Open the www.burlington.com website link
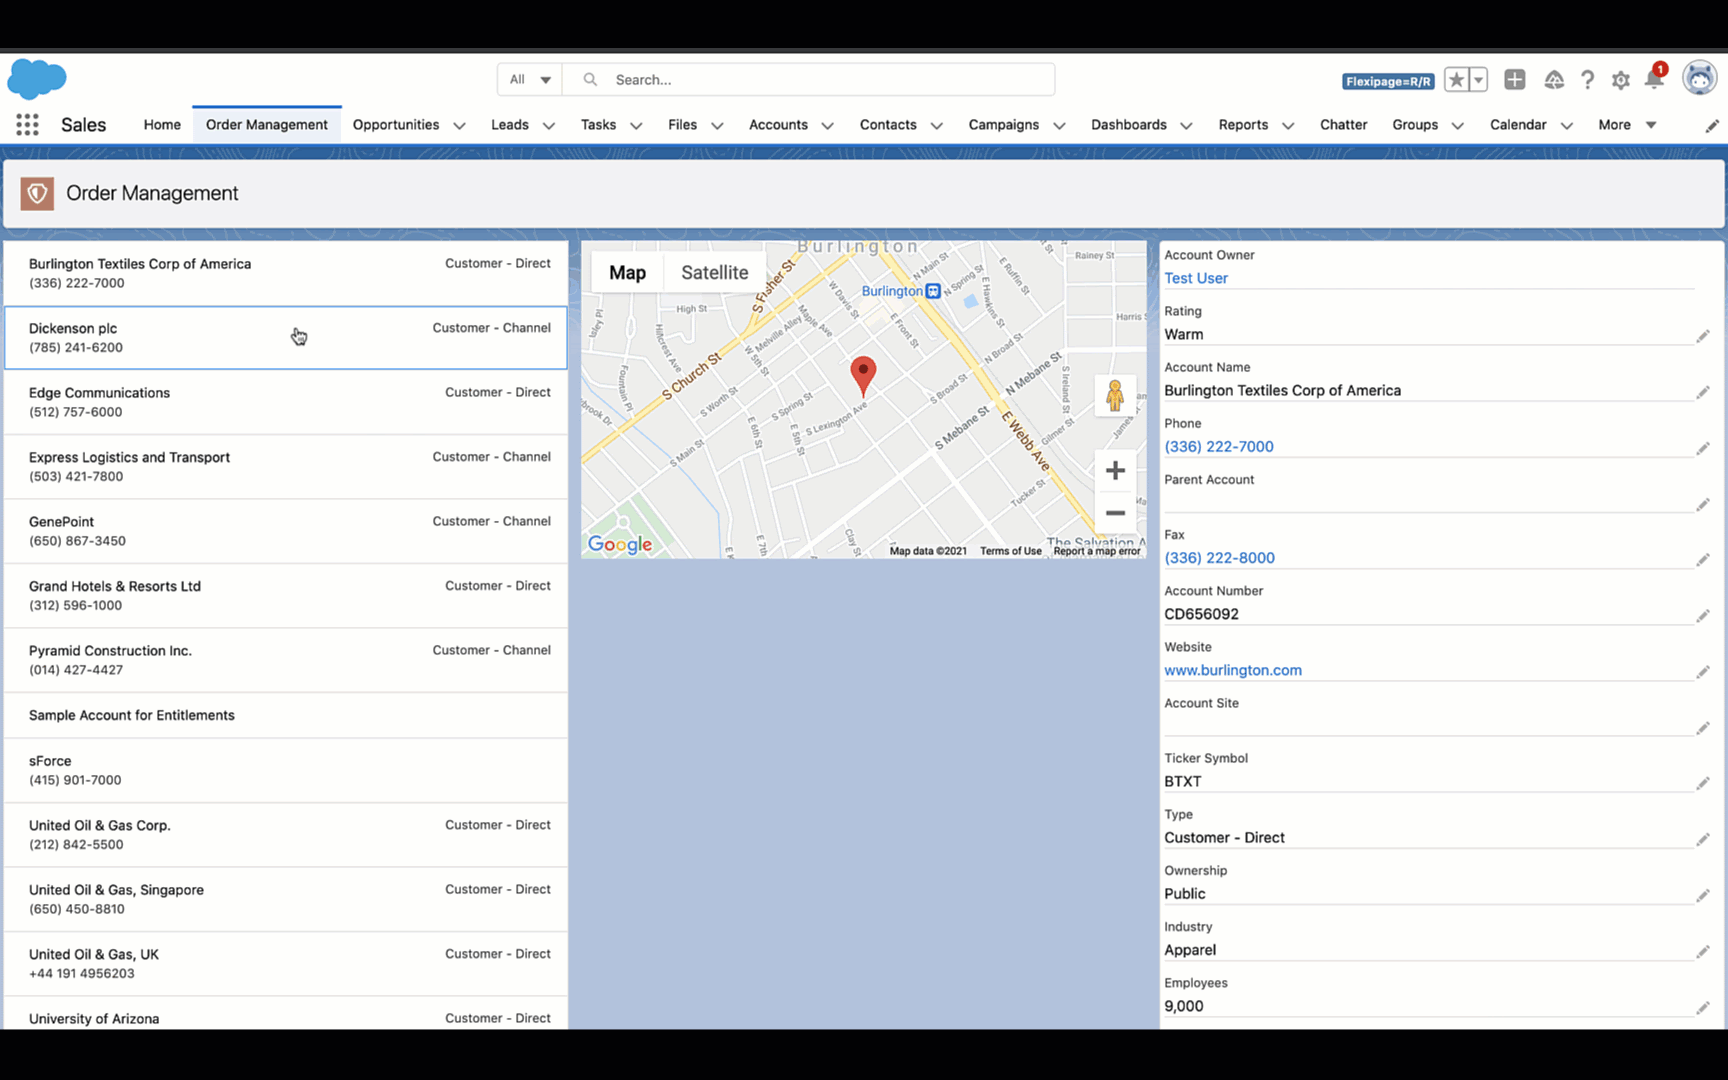This screenshot has height=1080, width=1728. [1232, 670]
